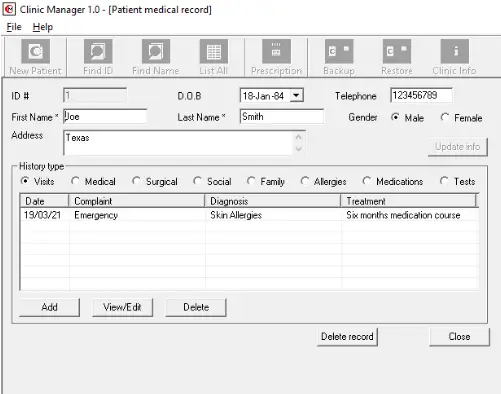Select the visit dated 19/03/21
501x394 pixels.
42,215
